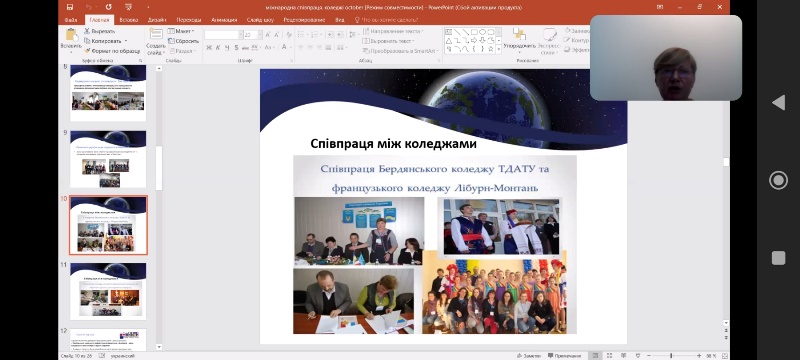
Task: Switch to the Слайд-шоу tab
Action: tap(260, 20)
